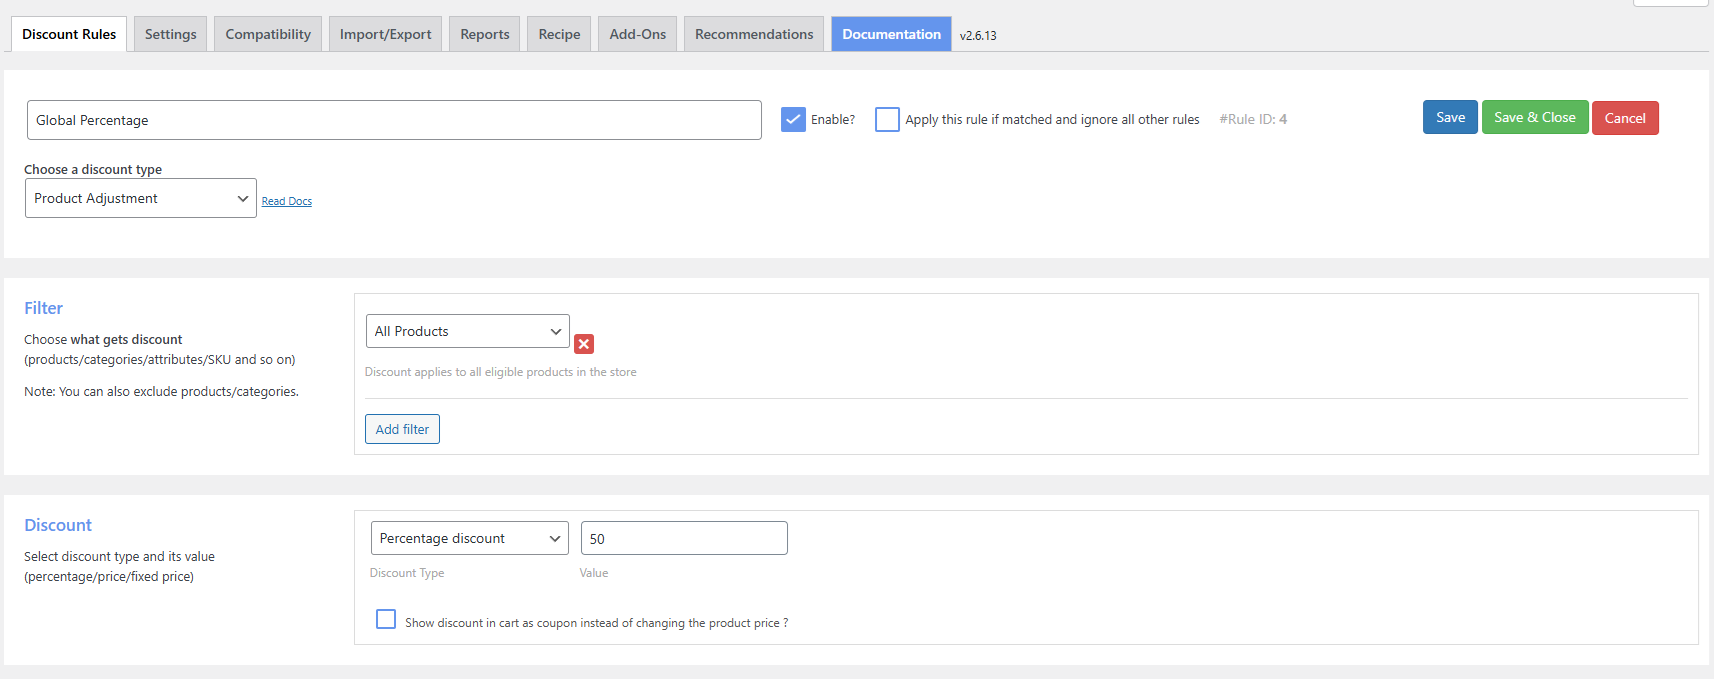Select the Recipe tab
Image resolution: width=1714 pixels, height=679 pixels.
[x=559, y=34]
